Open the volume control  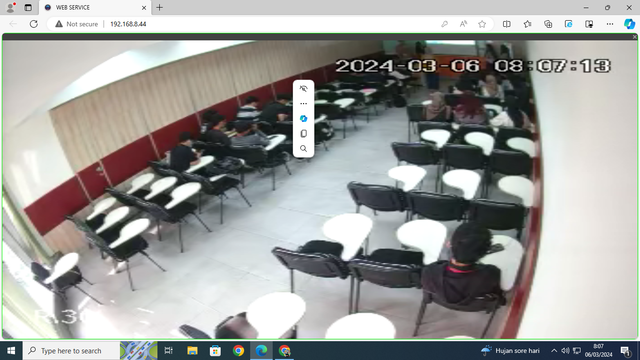(565, 351)
